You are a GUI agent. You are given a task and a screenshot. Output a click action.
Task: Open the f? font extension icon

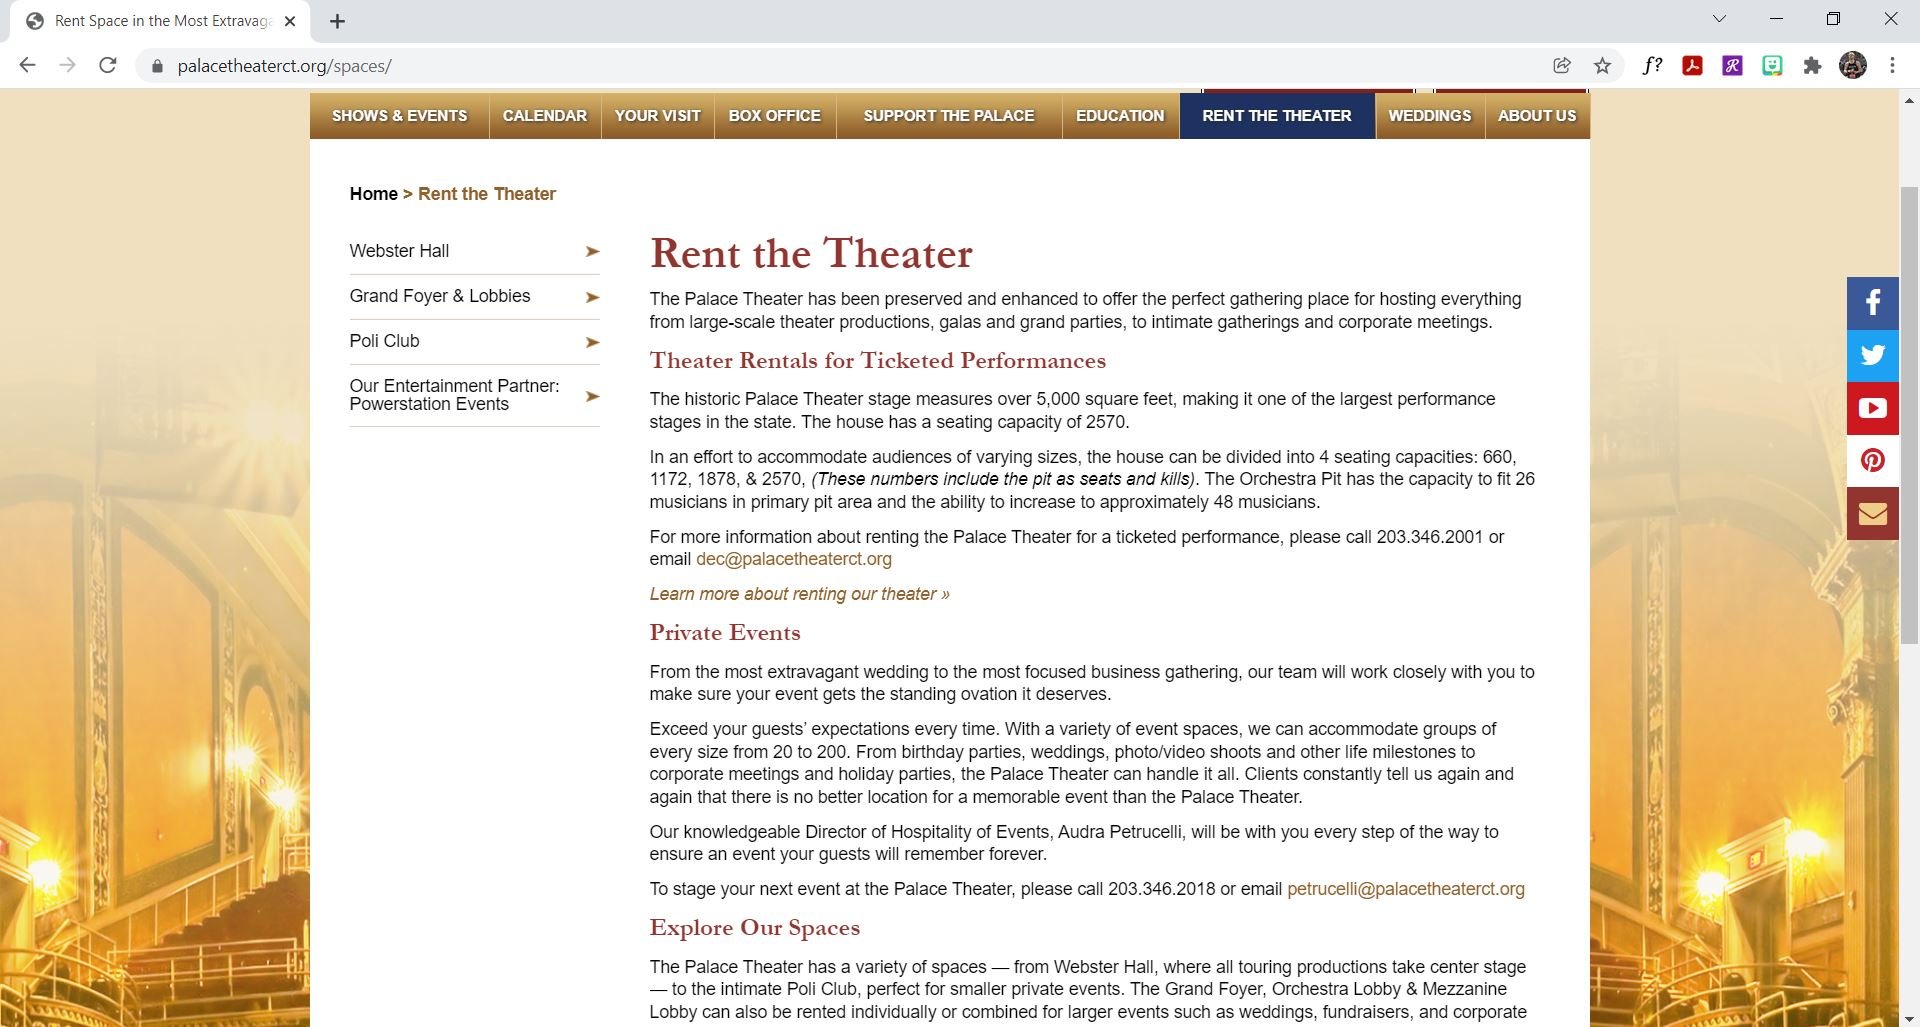point(1652,65)
